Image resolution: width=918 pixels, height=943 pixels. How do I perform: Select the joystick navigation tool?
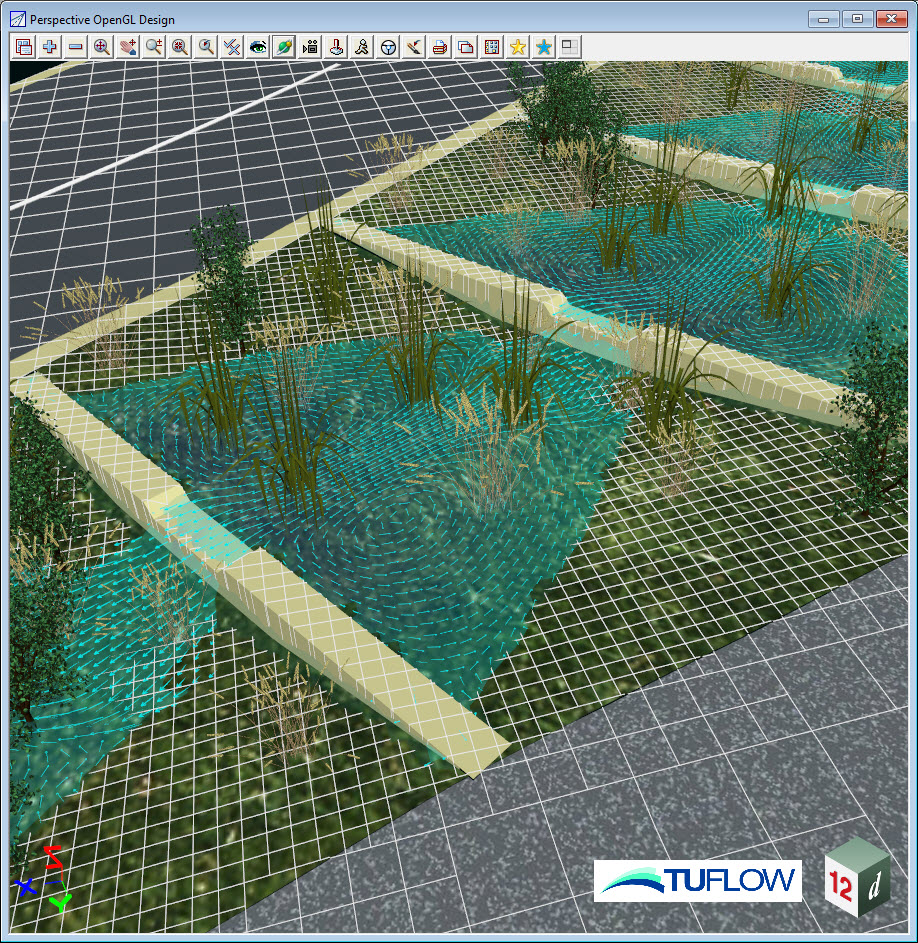point(336,47)
